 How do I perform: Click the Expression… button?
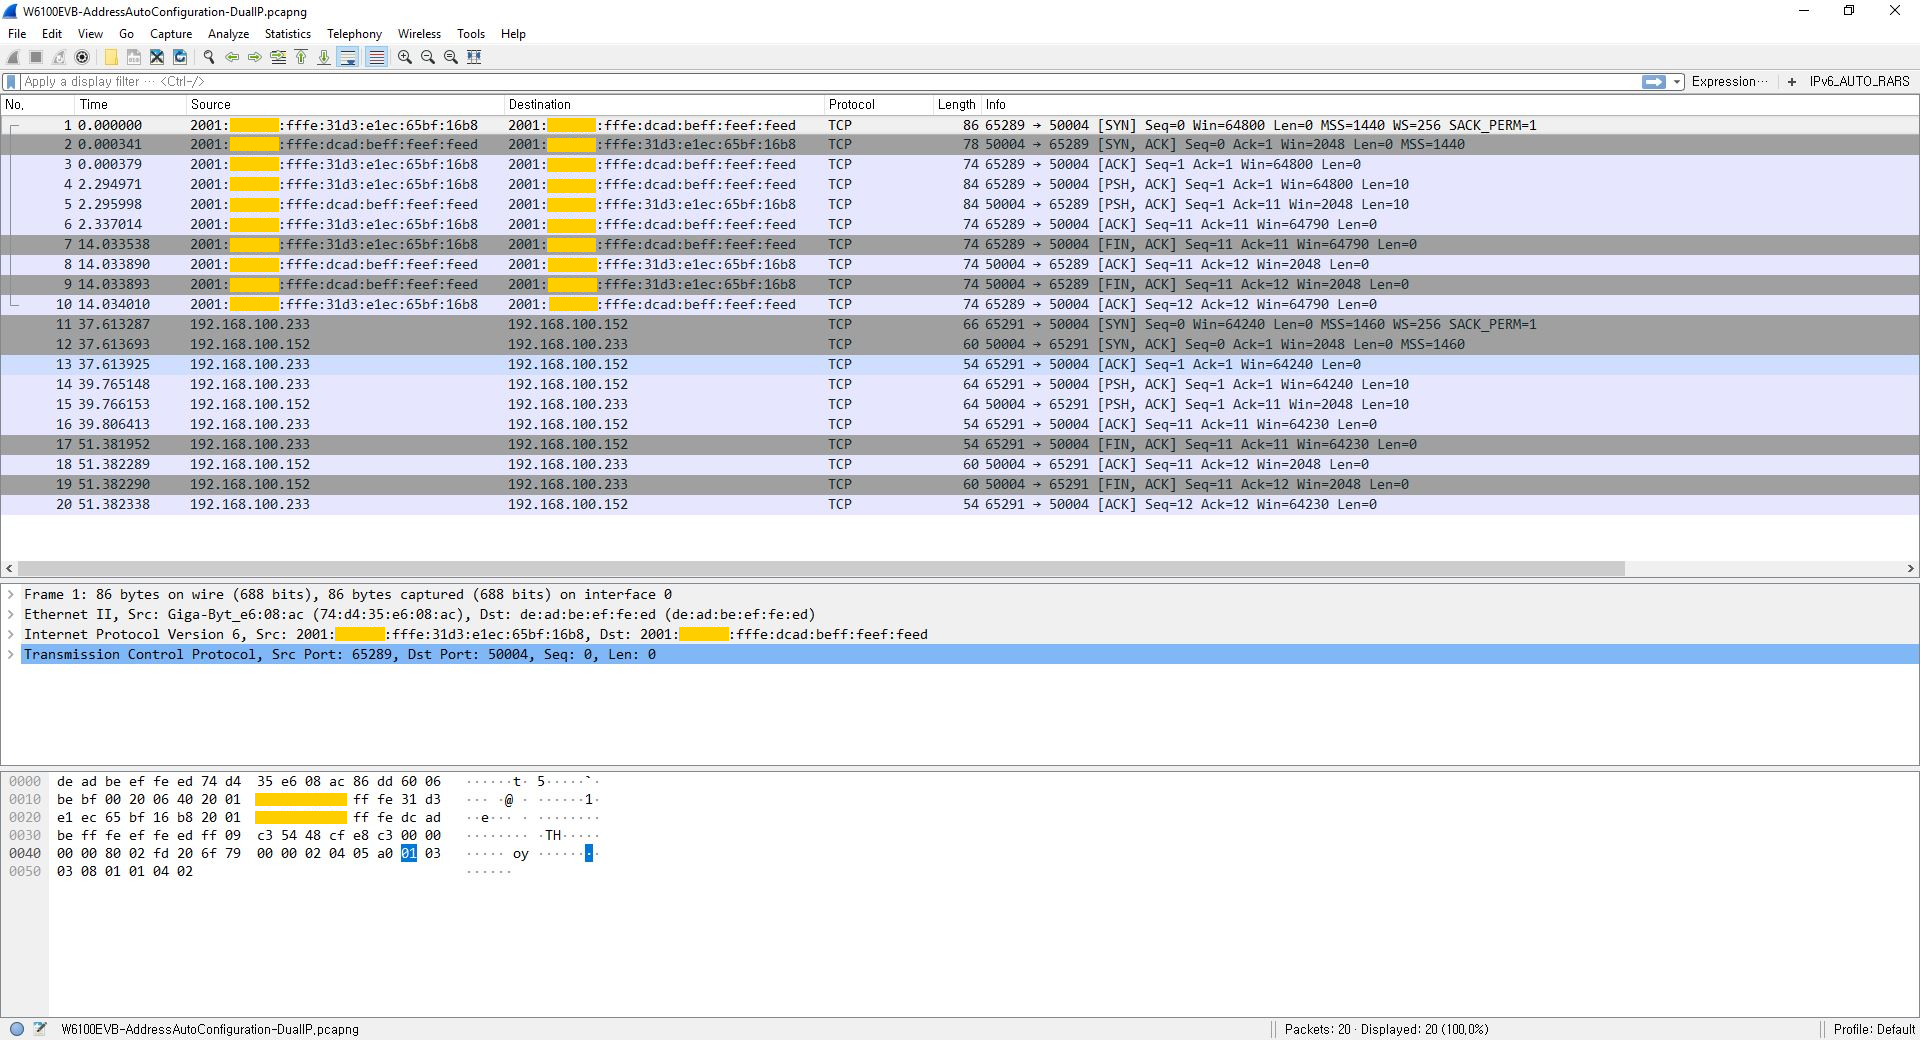(x=1727, y=81)
